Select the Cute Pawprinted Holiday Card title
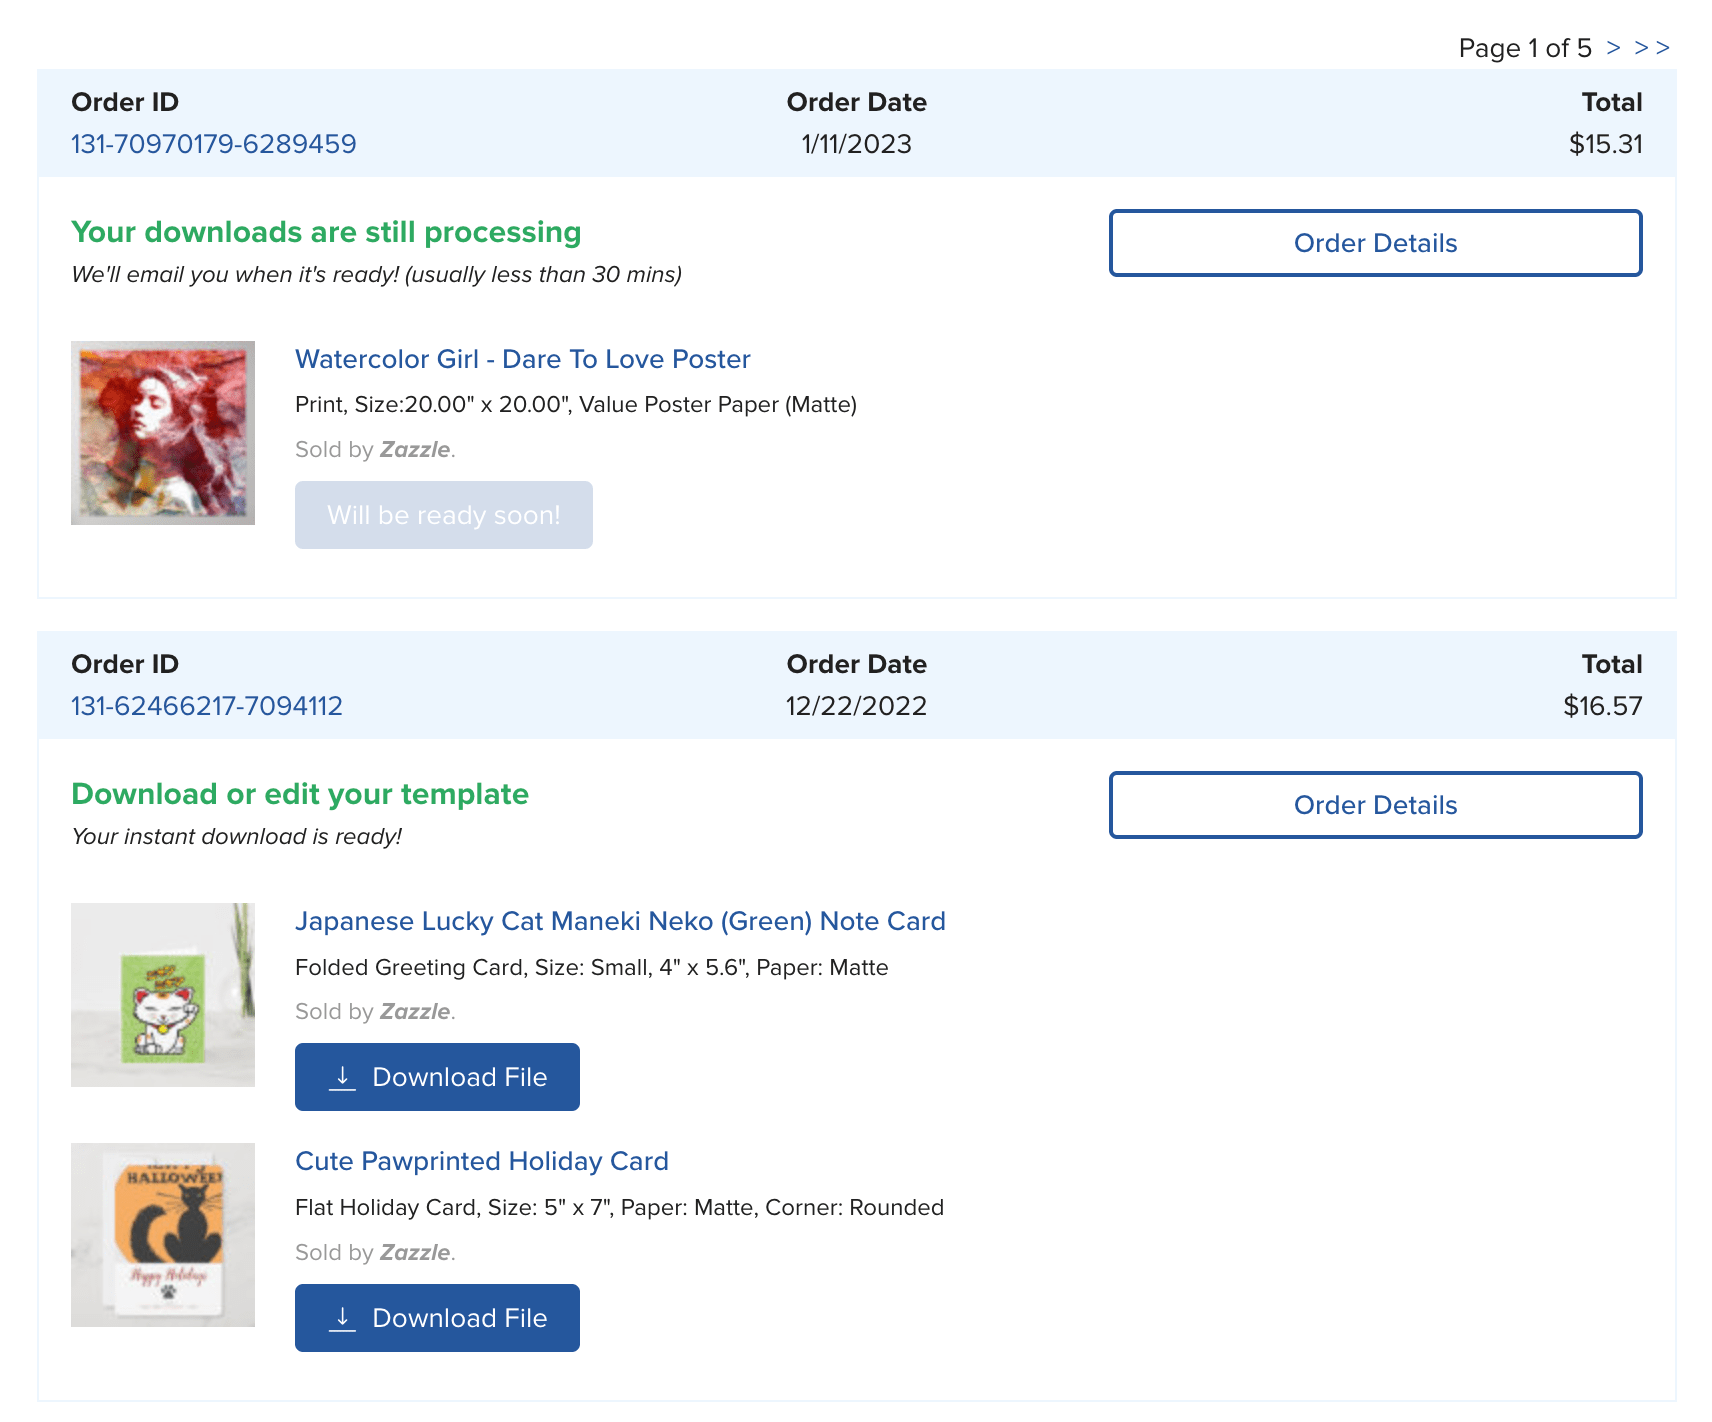Image resolution: width=1712 pixels, height=1422 pixels. (482, 1161)
